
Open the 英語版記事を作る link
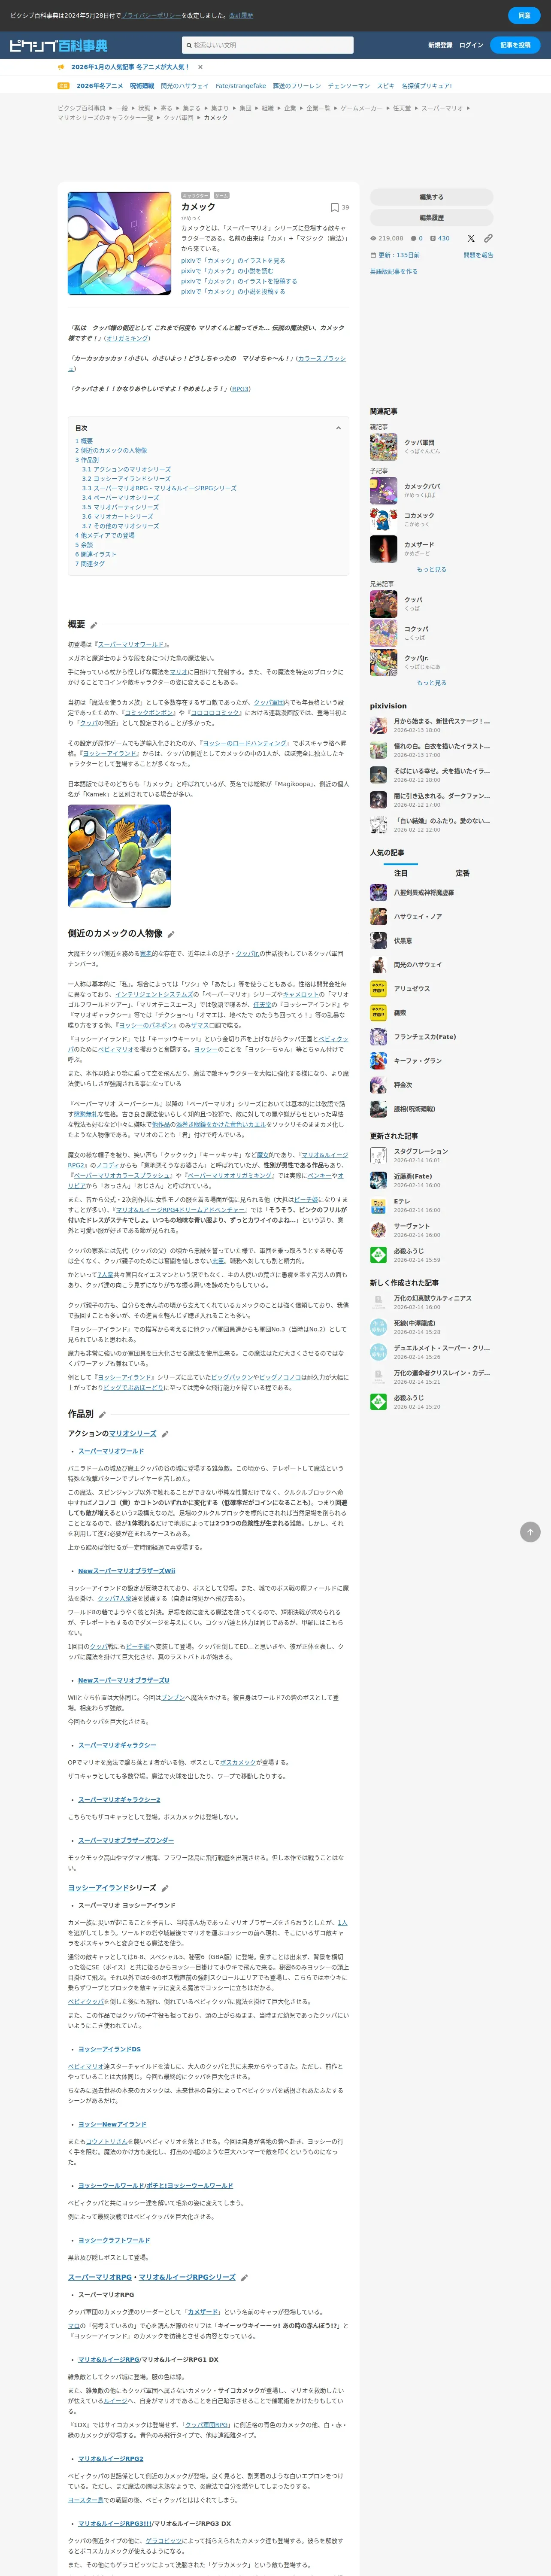tap(394, 271)
